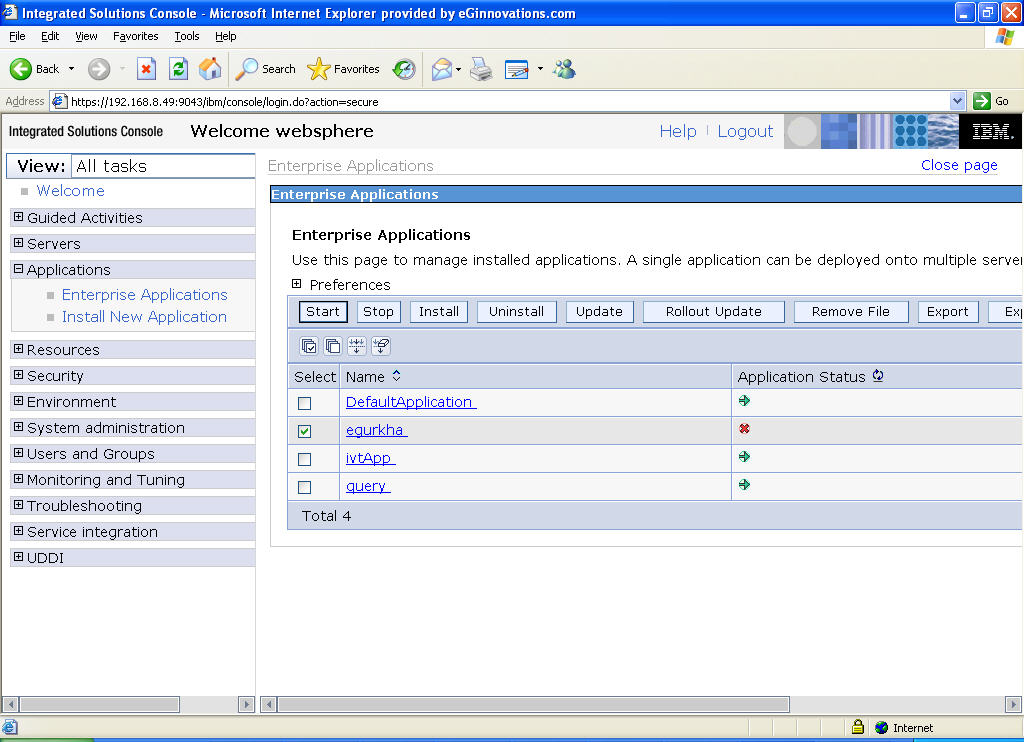Collapse the Applications section

(18, 269)
